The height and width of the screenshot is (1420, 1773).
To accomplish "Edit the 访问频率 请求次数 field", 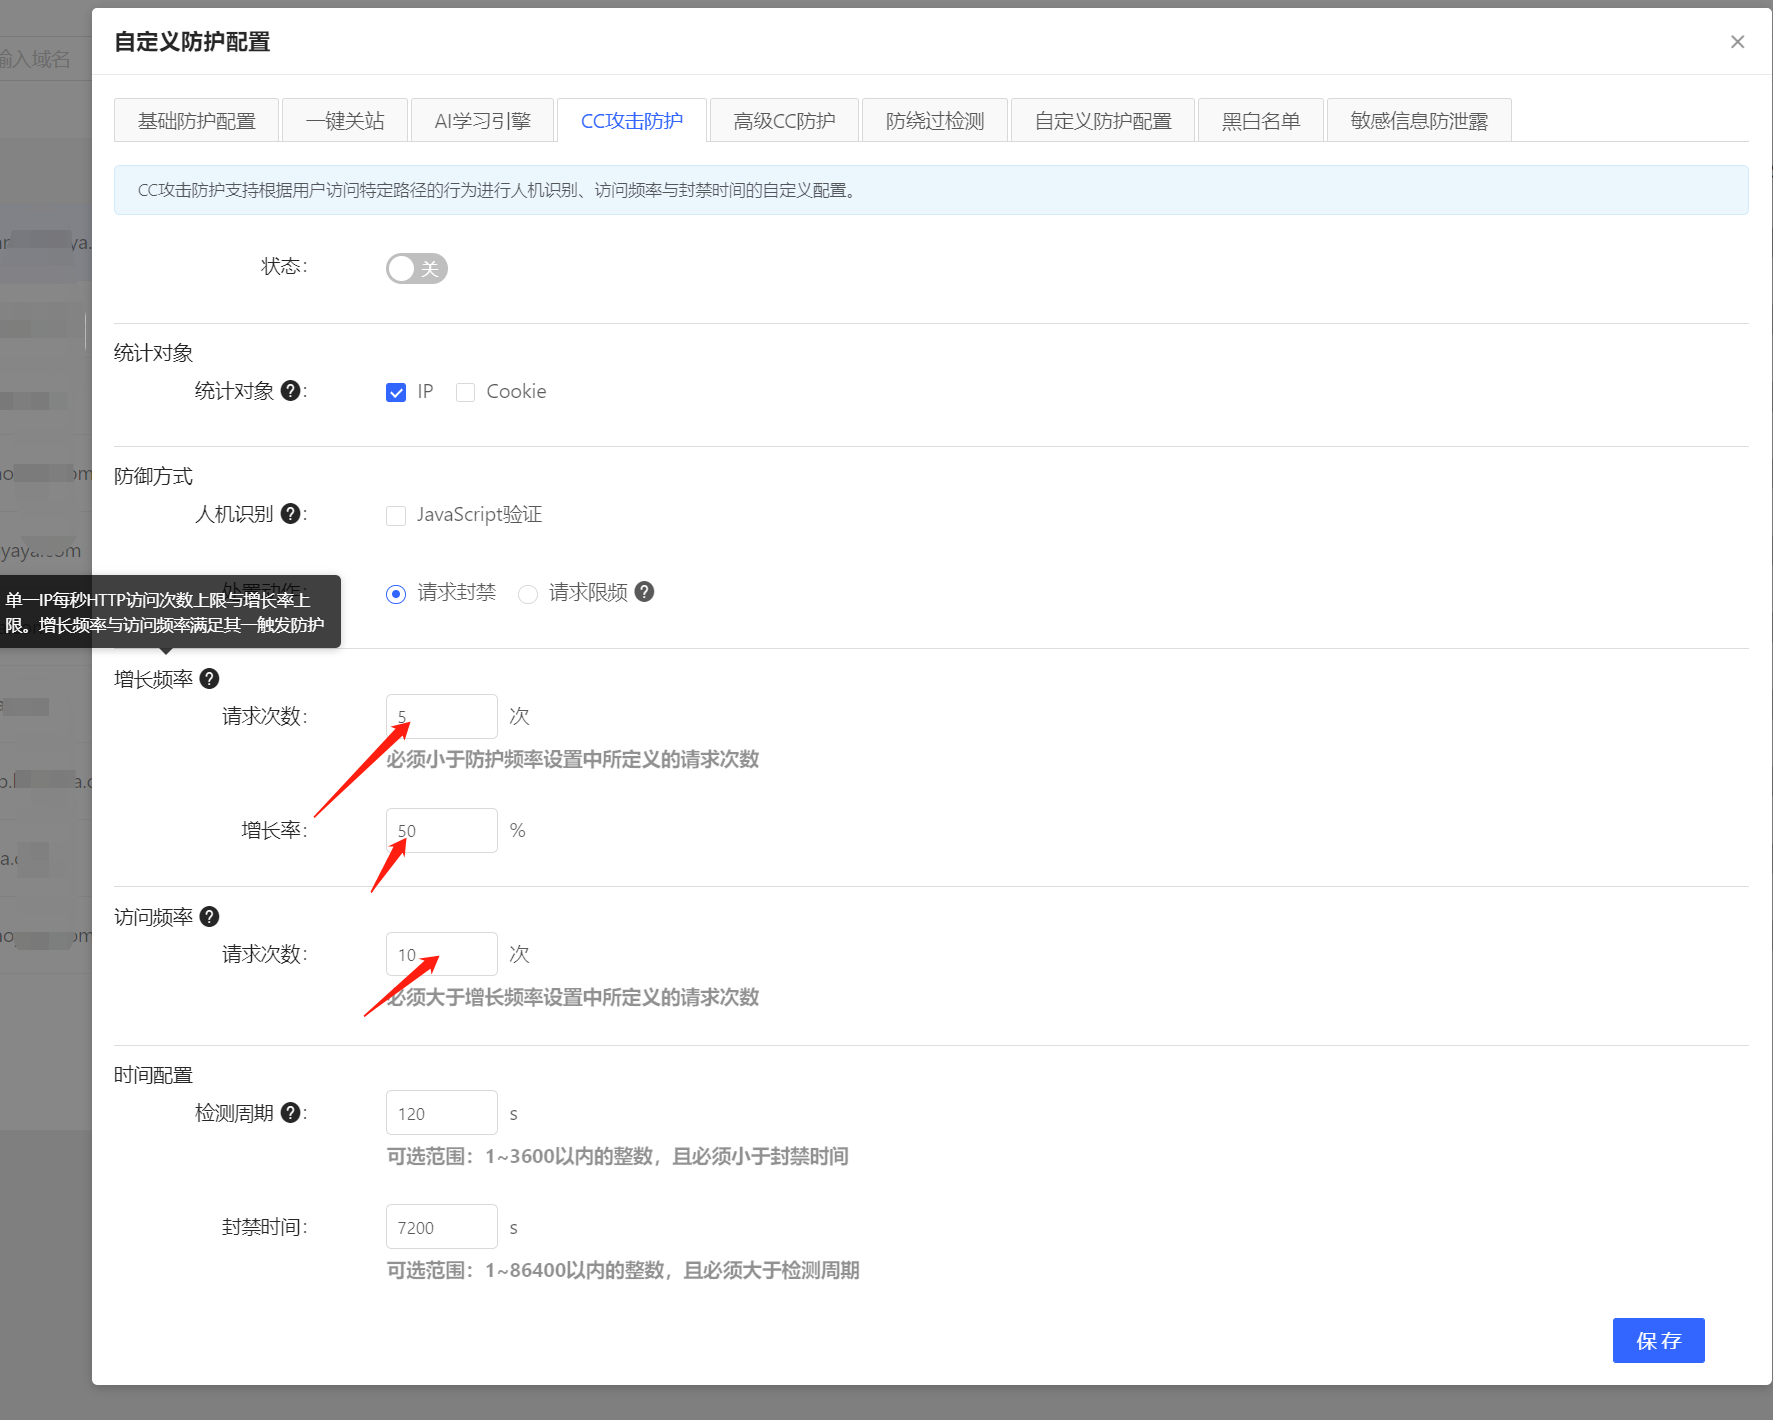I will click(x=442, y=954).
